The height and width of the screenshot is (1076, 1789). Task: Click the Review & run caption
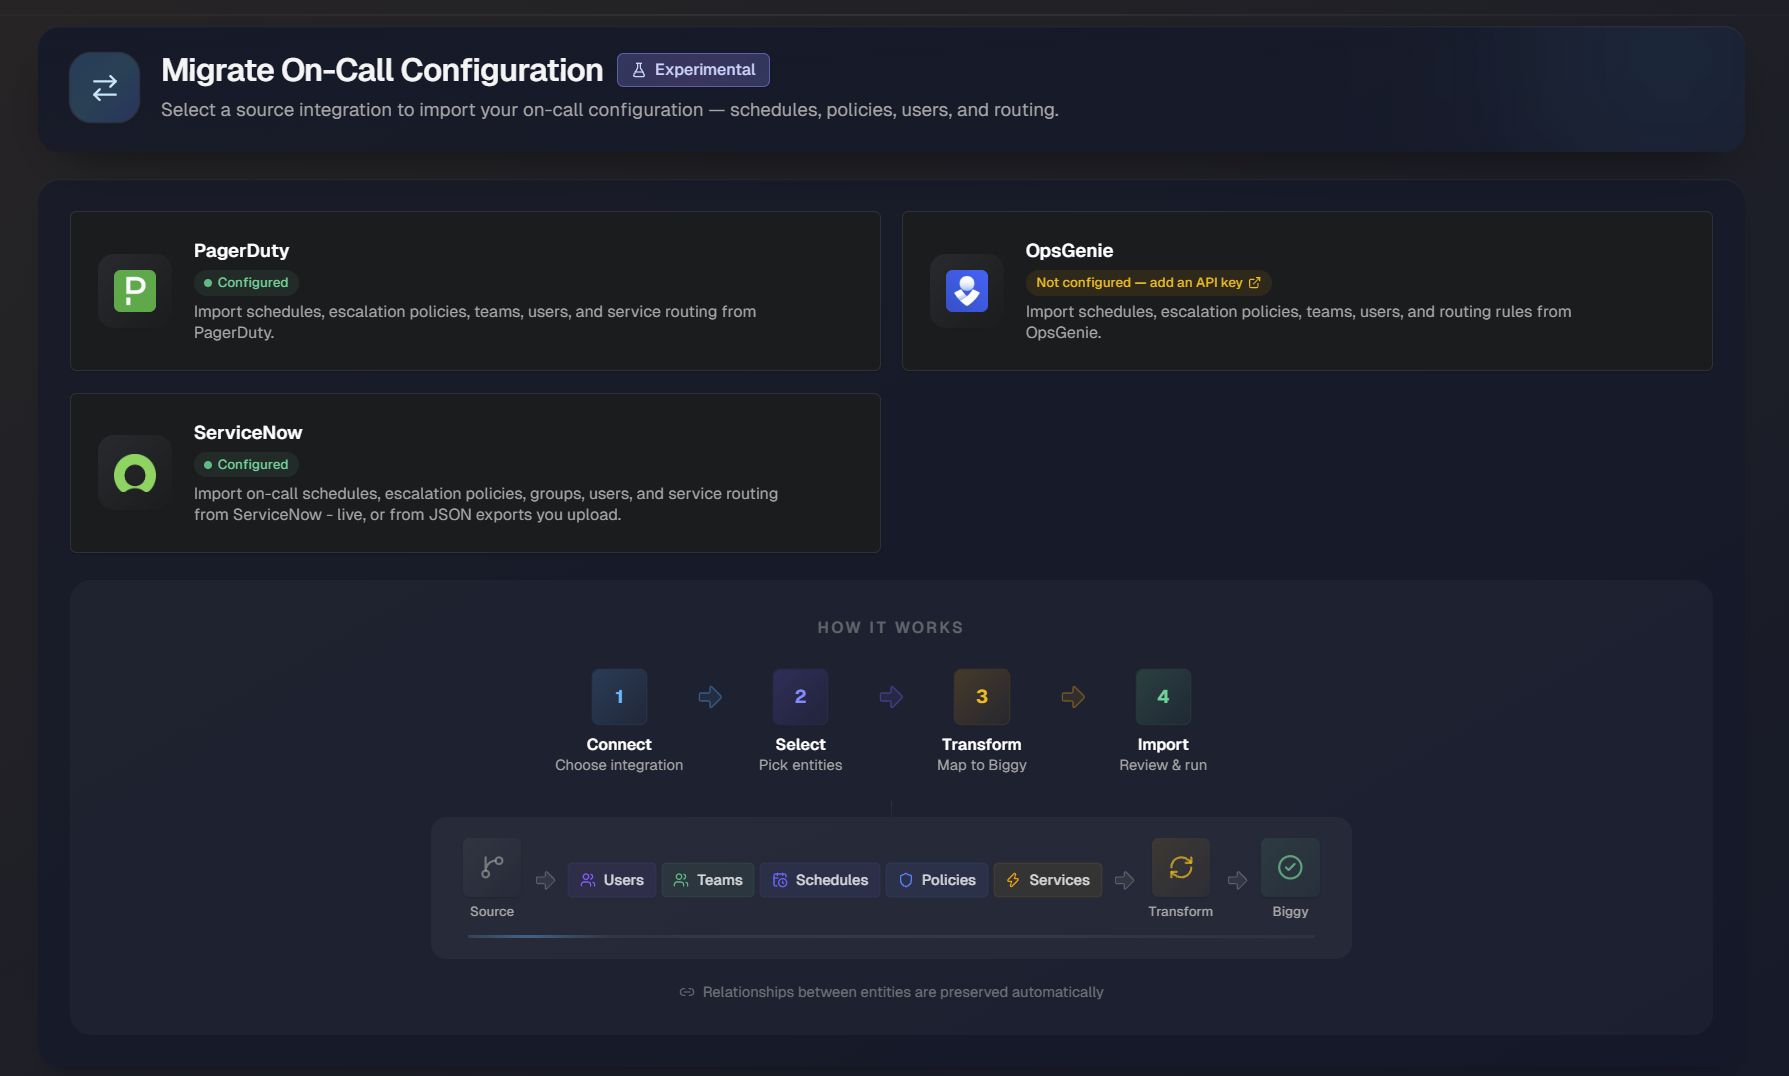pos(1163,765)
